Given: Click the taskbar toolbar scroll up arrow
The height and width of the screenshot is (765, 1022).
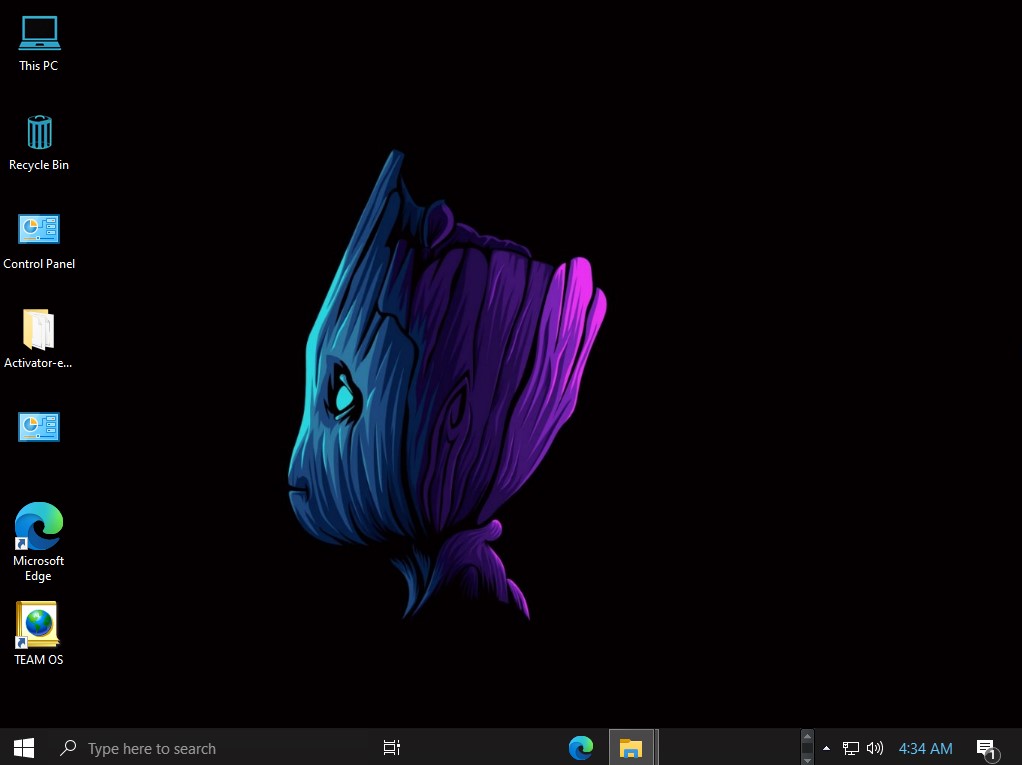Looking at the screenshot, I should (x=807, y=738).
